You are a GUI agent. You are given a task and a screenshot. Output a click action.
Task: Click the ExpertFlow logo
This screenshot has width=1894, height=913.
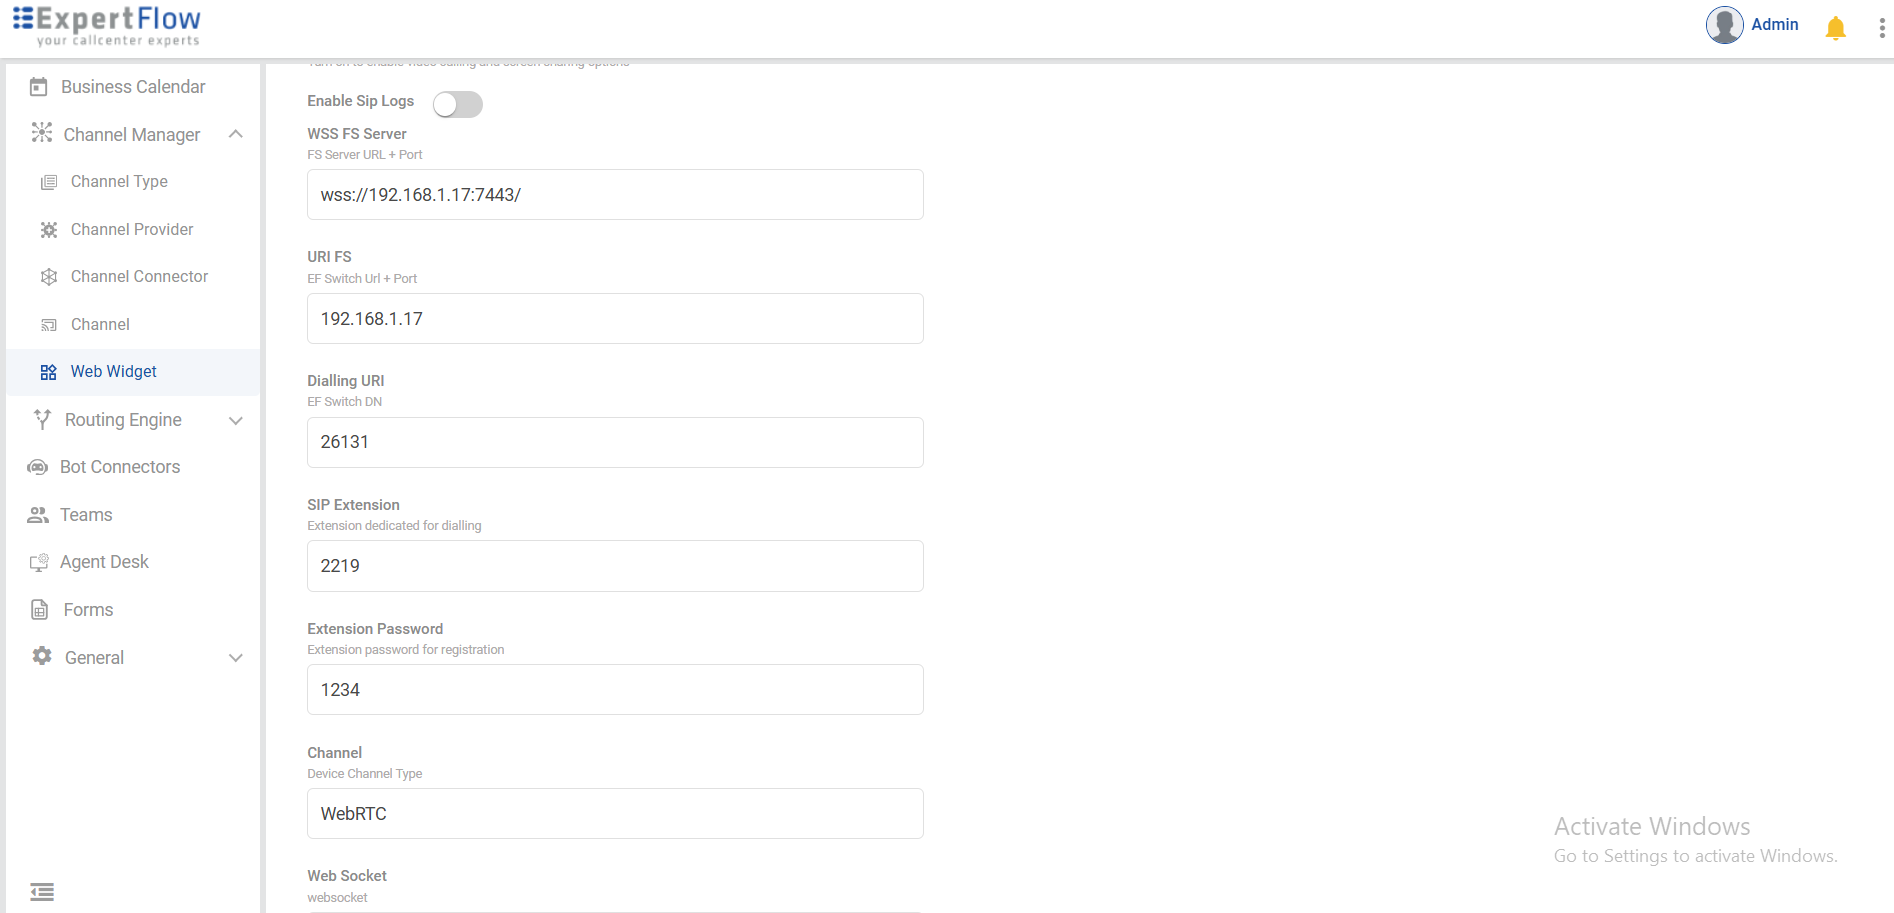107,26
